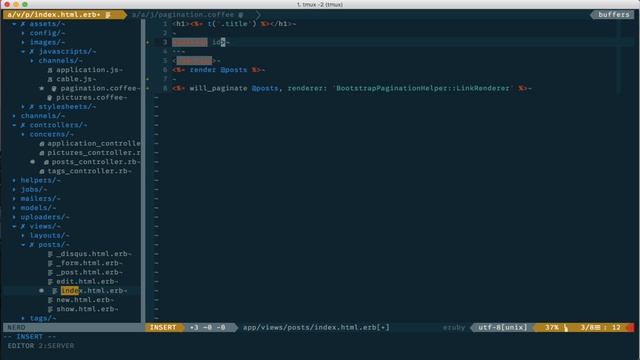Switch to the pagination.coffee buffer tab
Viewport: 640px width, 360px height.
[x=188, y=15]
